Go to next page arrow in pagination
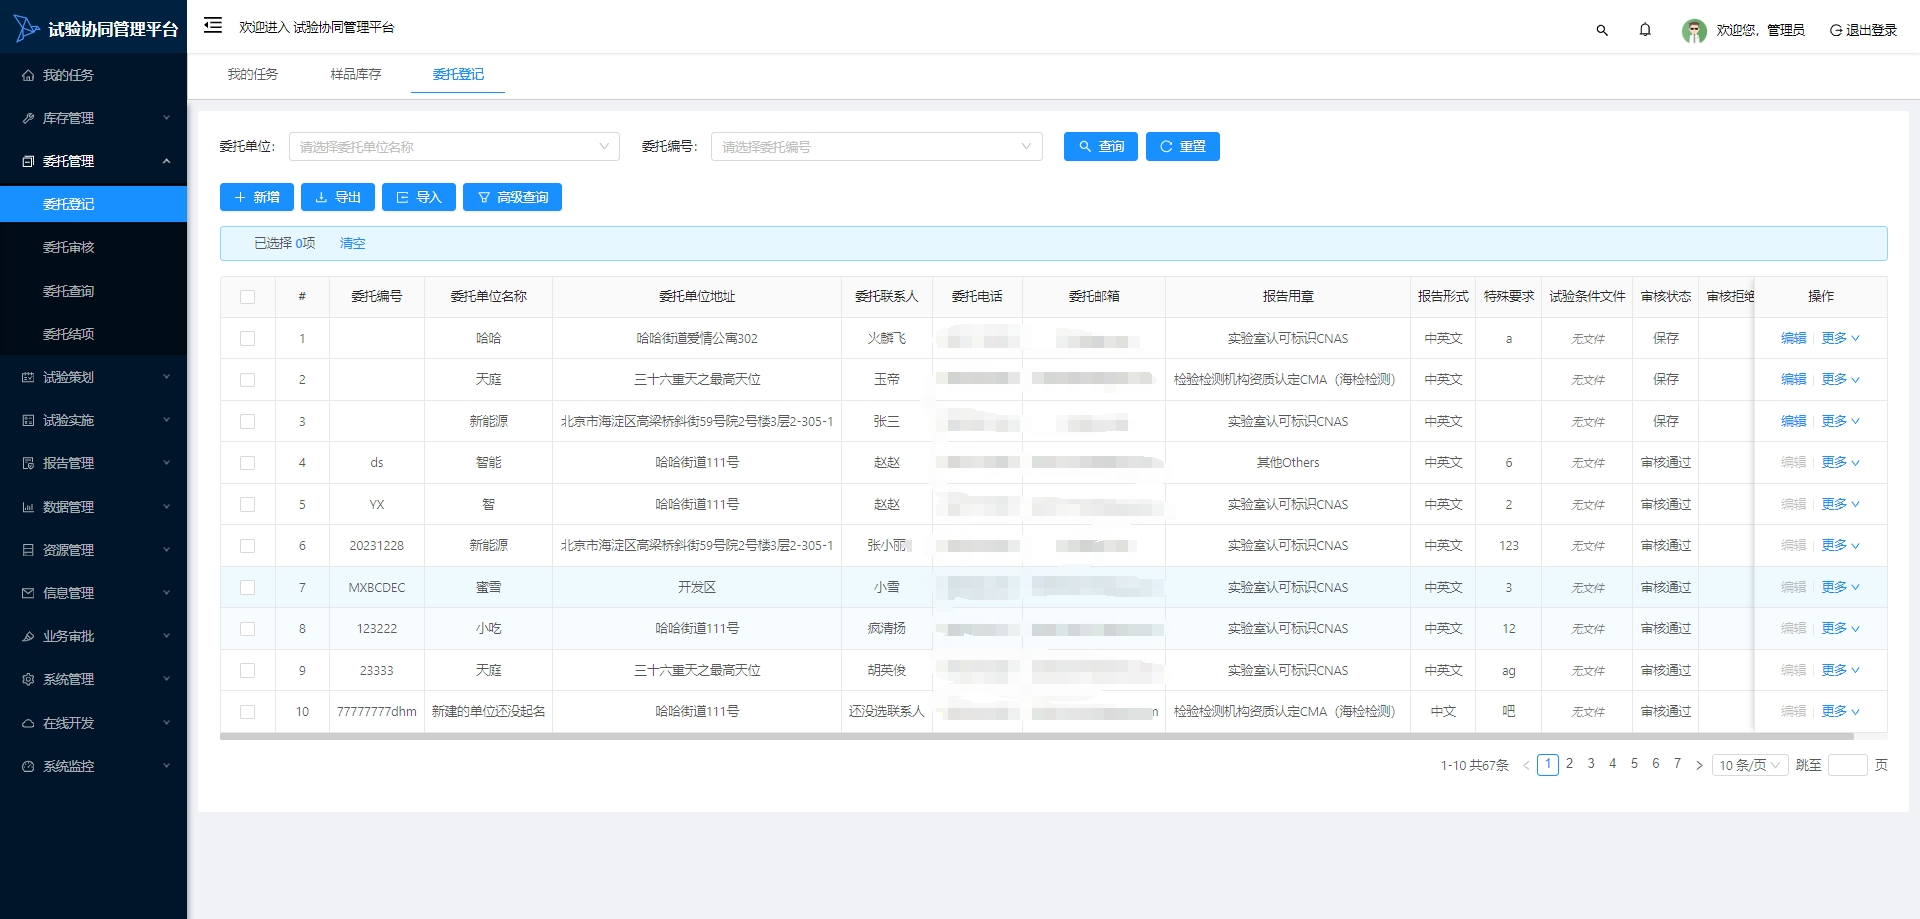This screenshot has height=919, width=1920. point(1699,765)
